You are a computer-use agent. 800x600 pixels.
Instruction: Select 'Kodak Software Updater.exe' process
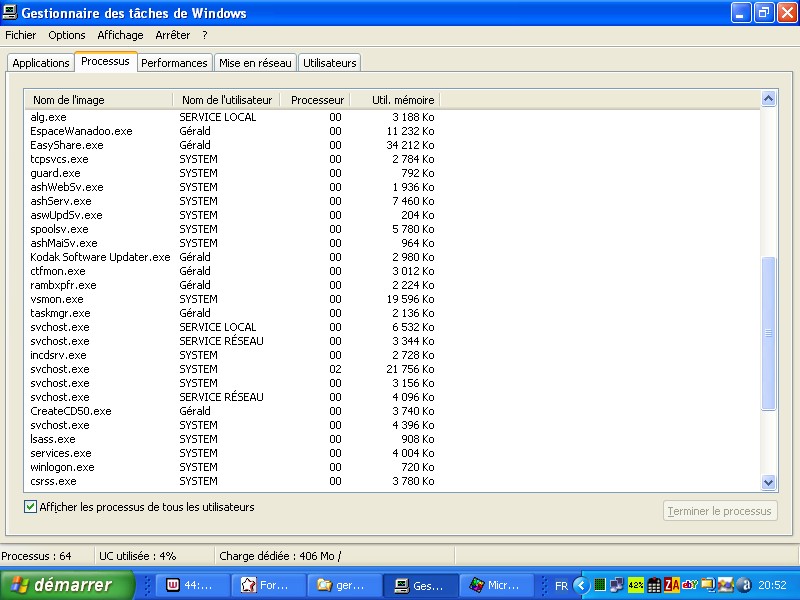(232, 257)
